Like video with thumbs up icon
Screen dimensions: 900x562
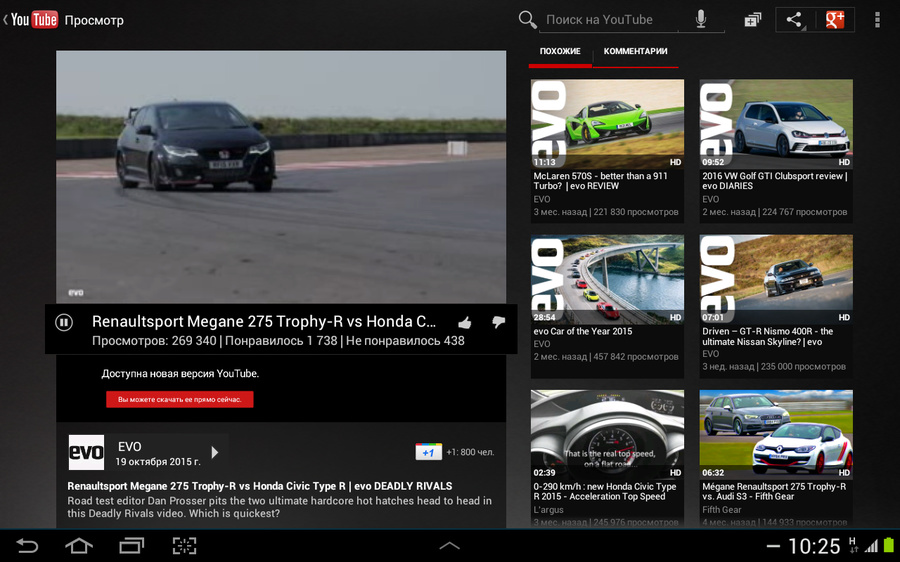click(x=465, y=323)
